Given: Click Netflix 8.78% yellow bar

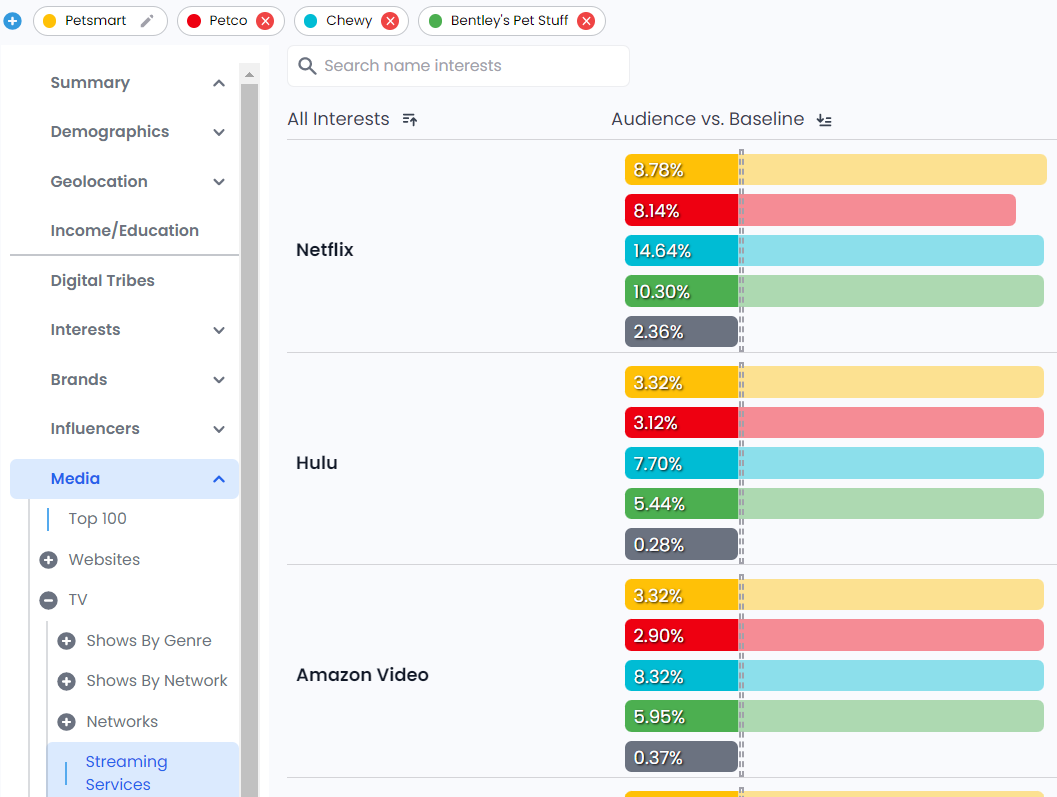Looking at the screenshot, I should click(836, 170).
